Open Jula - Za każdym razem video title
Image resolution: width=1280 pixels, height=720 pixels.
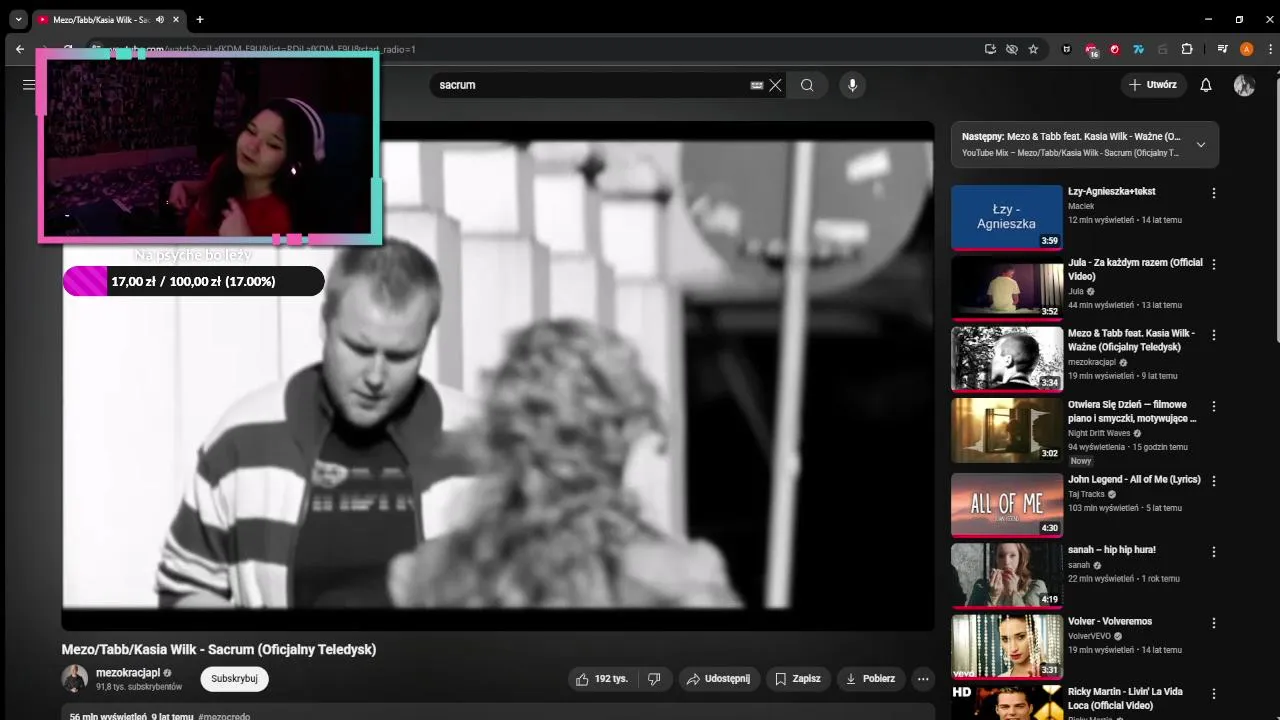coord(1135,269)
